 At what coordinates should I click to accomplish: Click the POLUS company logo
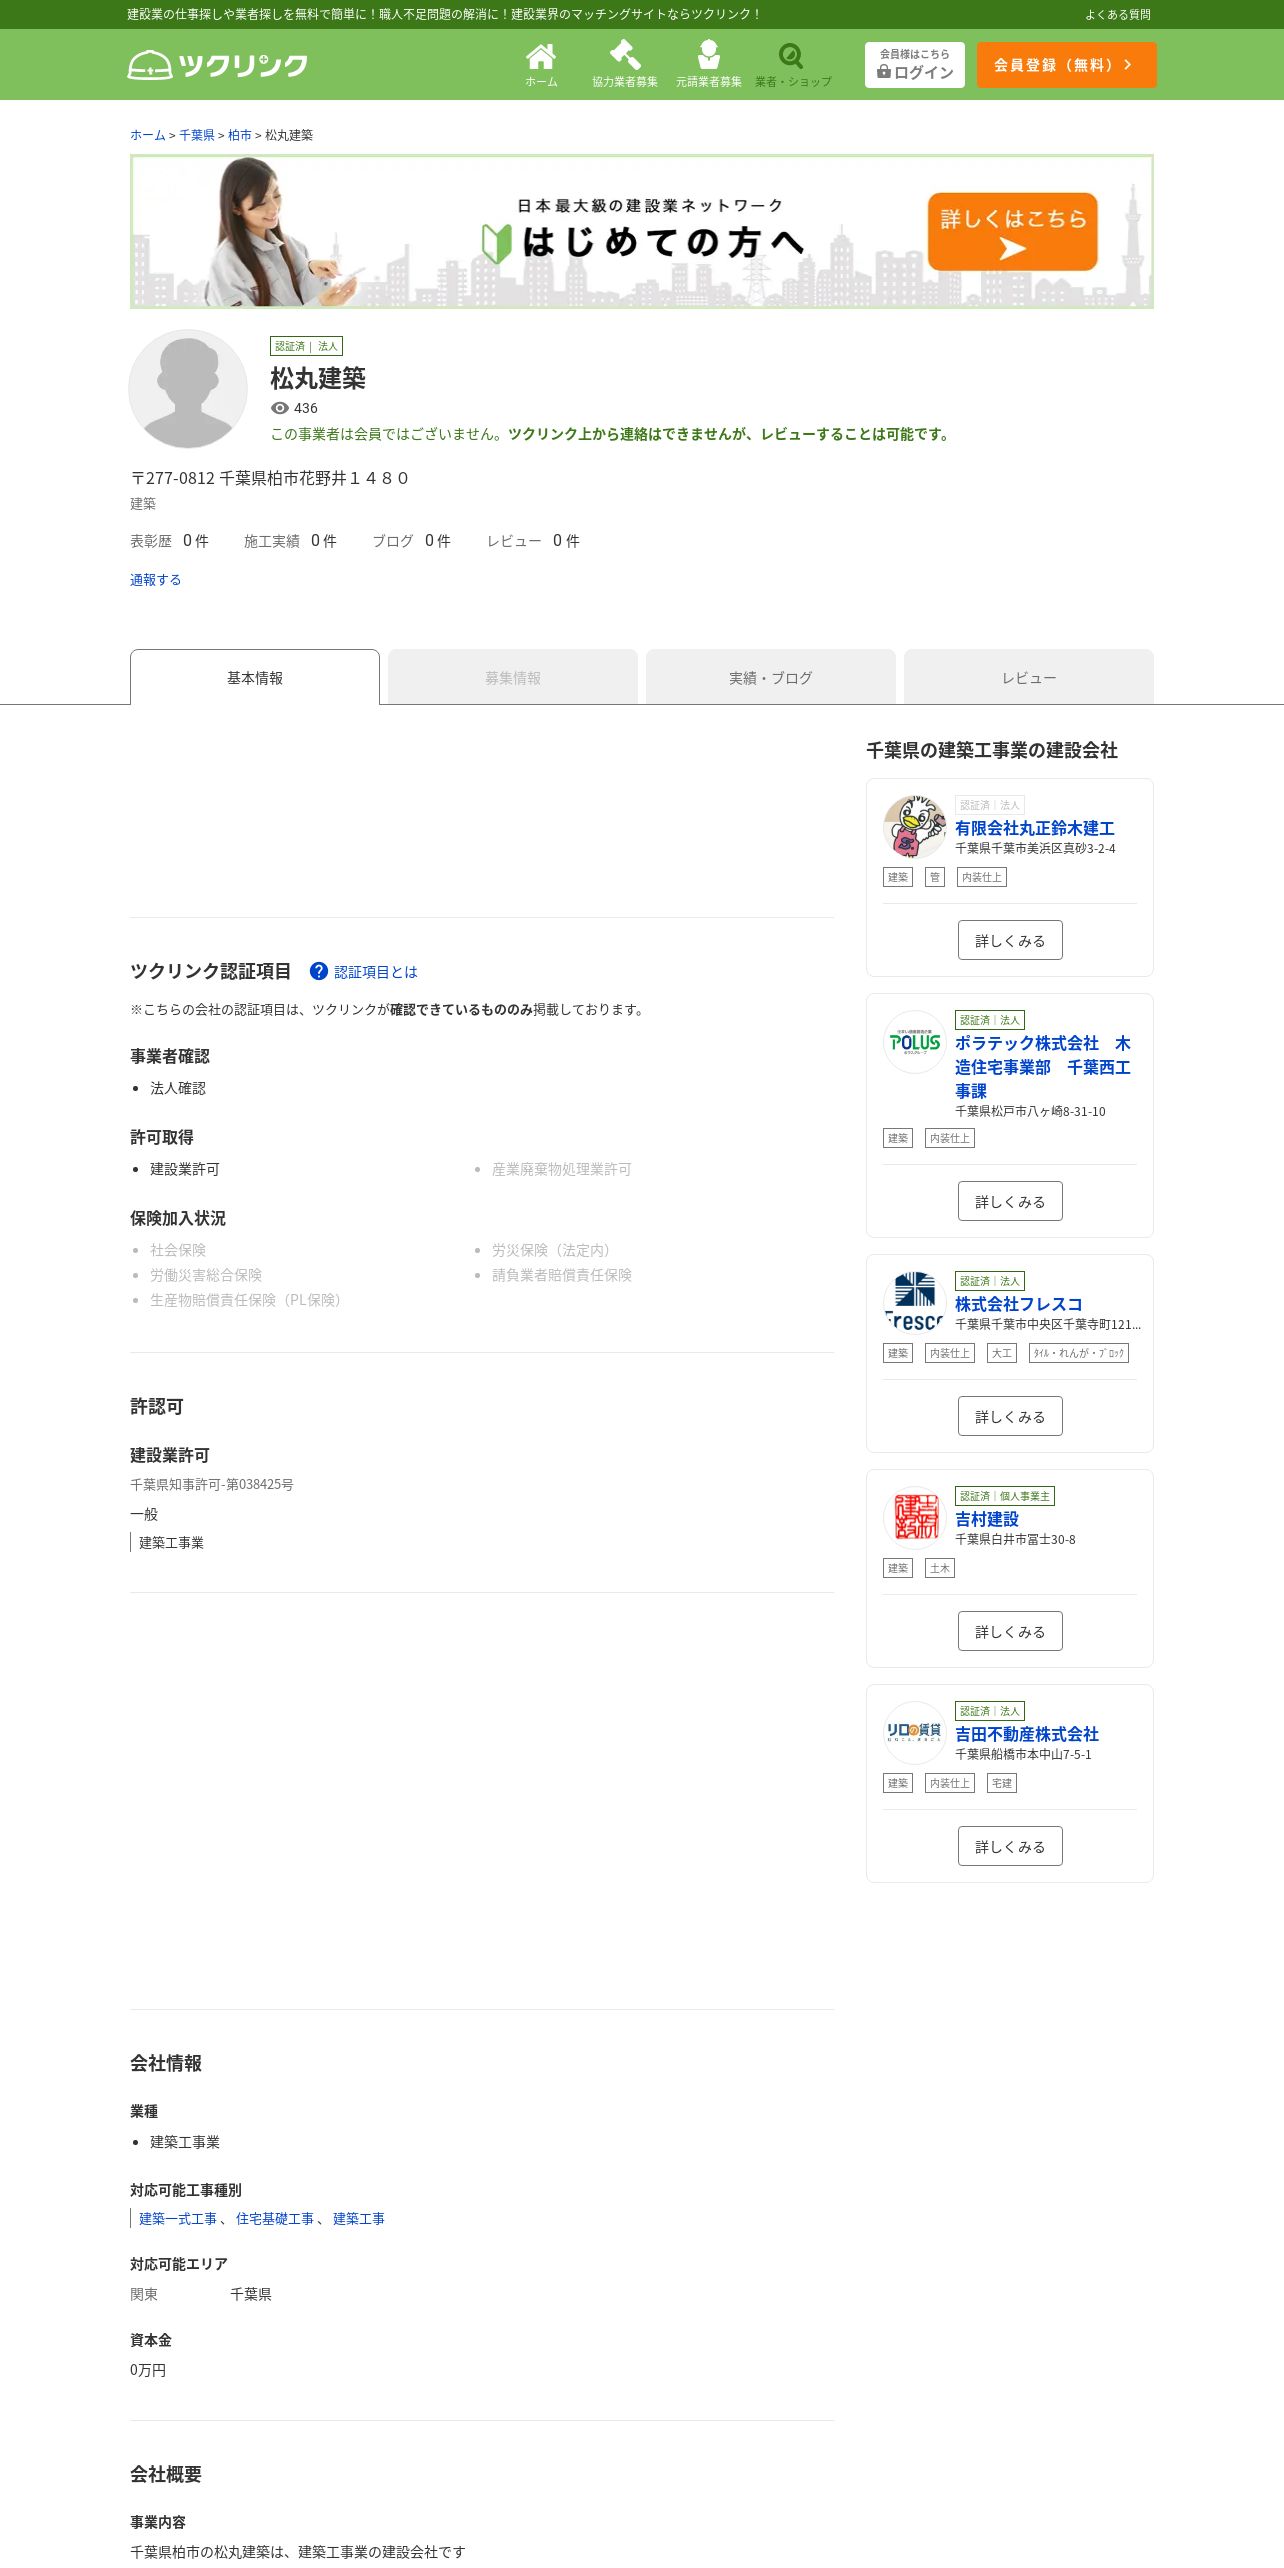[914, 1042]
